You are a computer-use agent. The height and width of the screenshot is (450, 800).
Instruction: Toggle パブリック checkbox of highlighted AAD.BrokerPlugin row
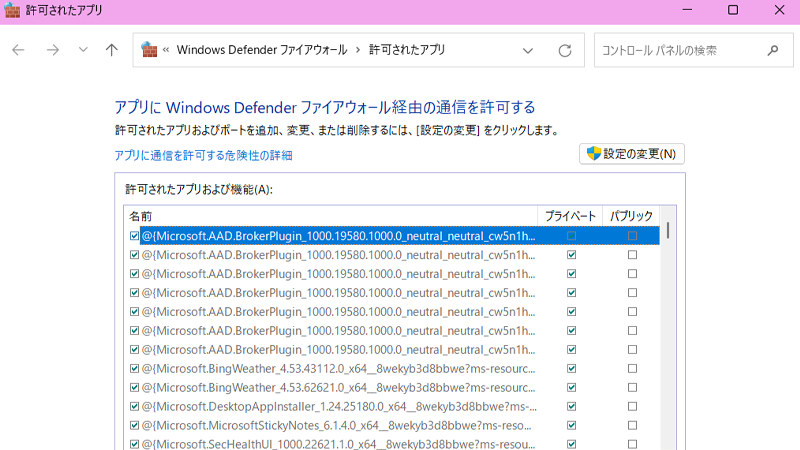[632, 236]
